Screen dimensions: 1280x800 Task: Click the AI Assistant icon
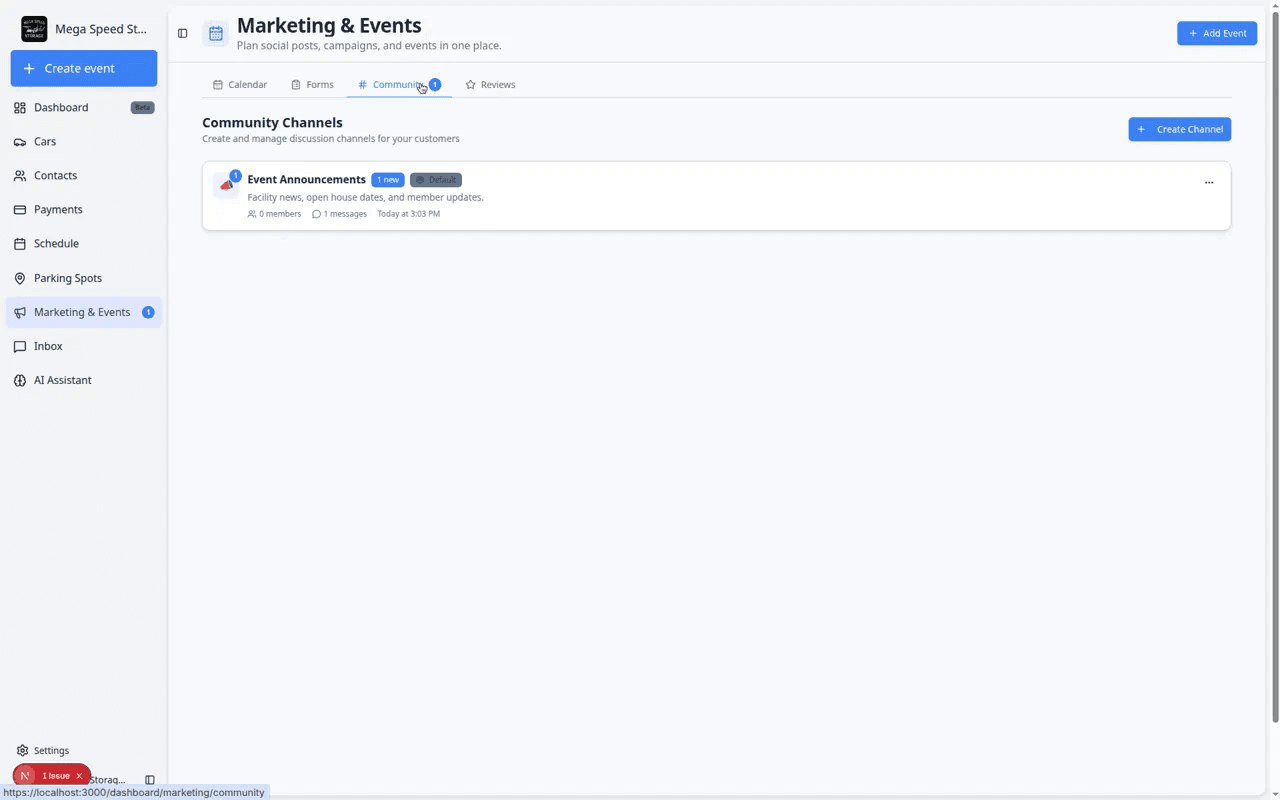click(20, 380)
